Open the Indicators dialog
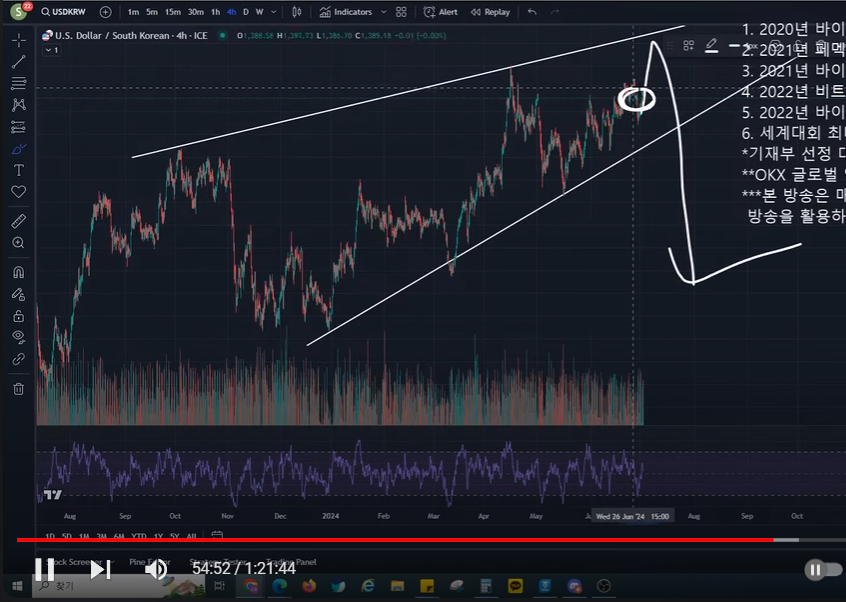 tap(346, 12)
